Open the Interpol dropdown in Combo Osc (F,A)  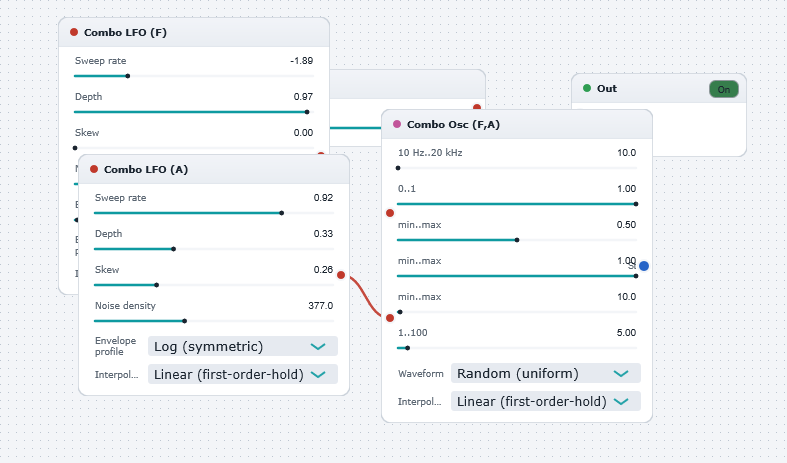tap(546, 402)
